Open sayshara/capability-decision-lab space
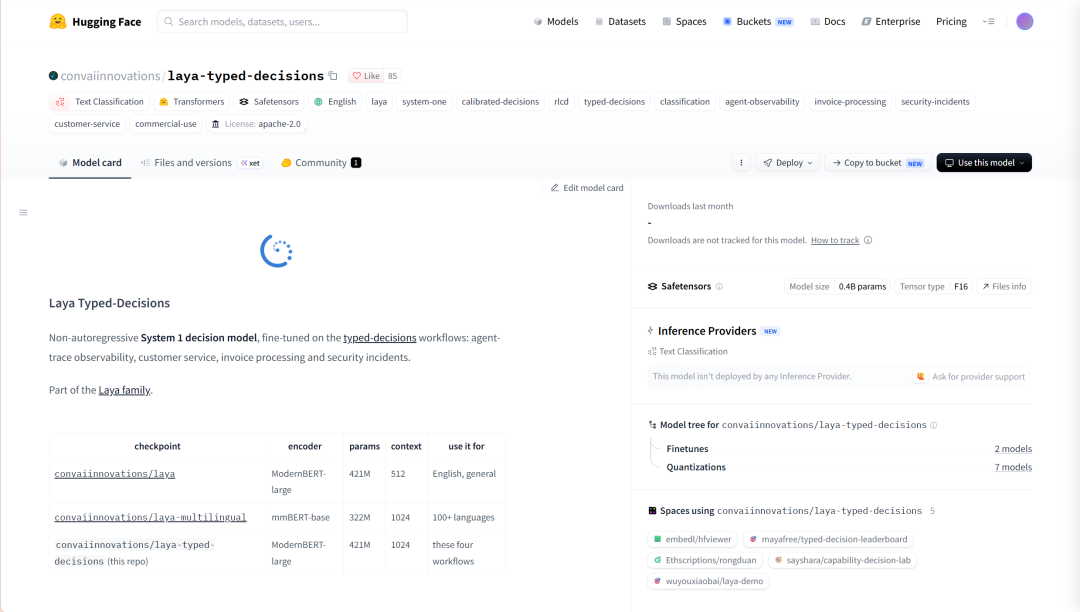Image resolution: width=1080 pixels, height=612 pixels. pyautogui.click(x=842, y=560)
